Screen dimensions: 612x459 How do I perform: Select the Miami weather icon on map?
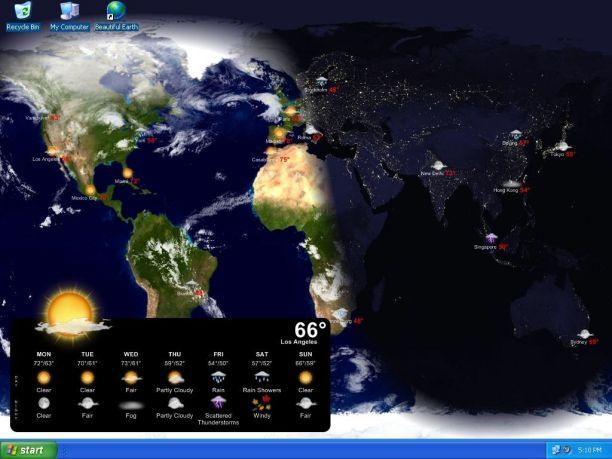pyautogui.click(x=127, y=172)
